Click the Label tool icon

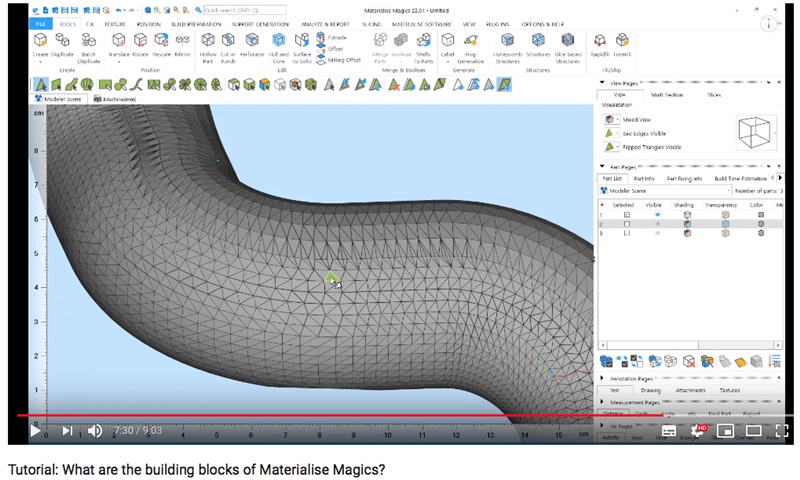pyautogui.click(x=448, y=41)
